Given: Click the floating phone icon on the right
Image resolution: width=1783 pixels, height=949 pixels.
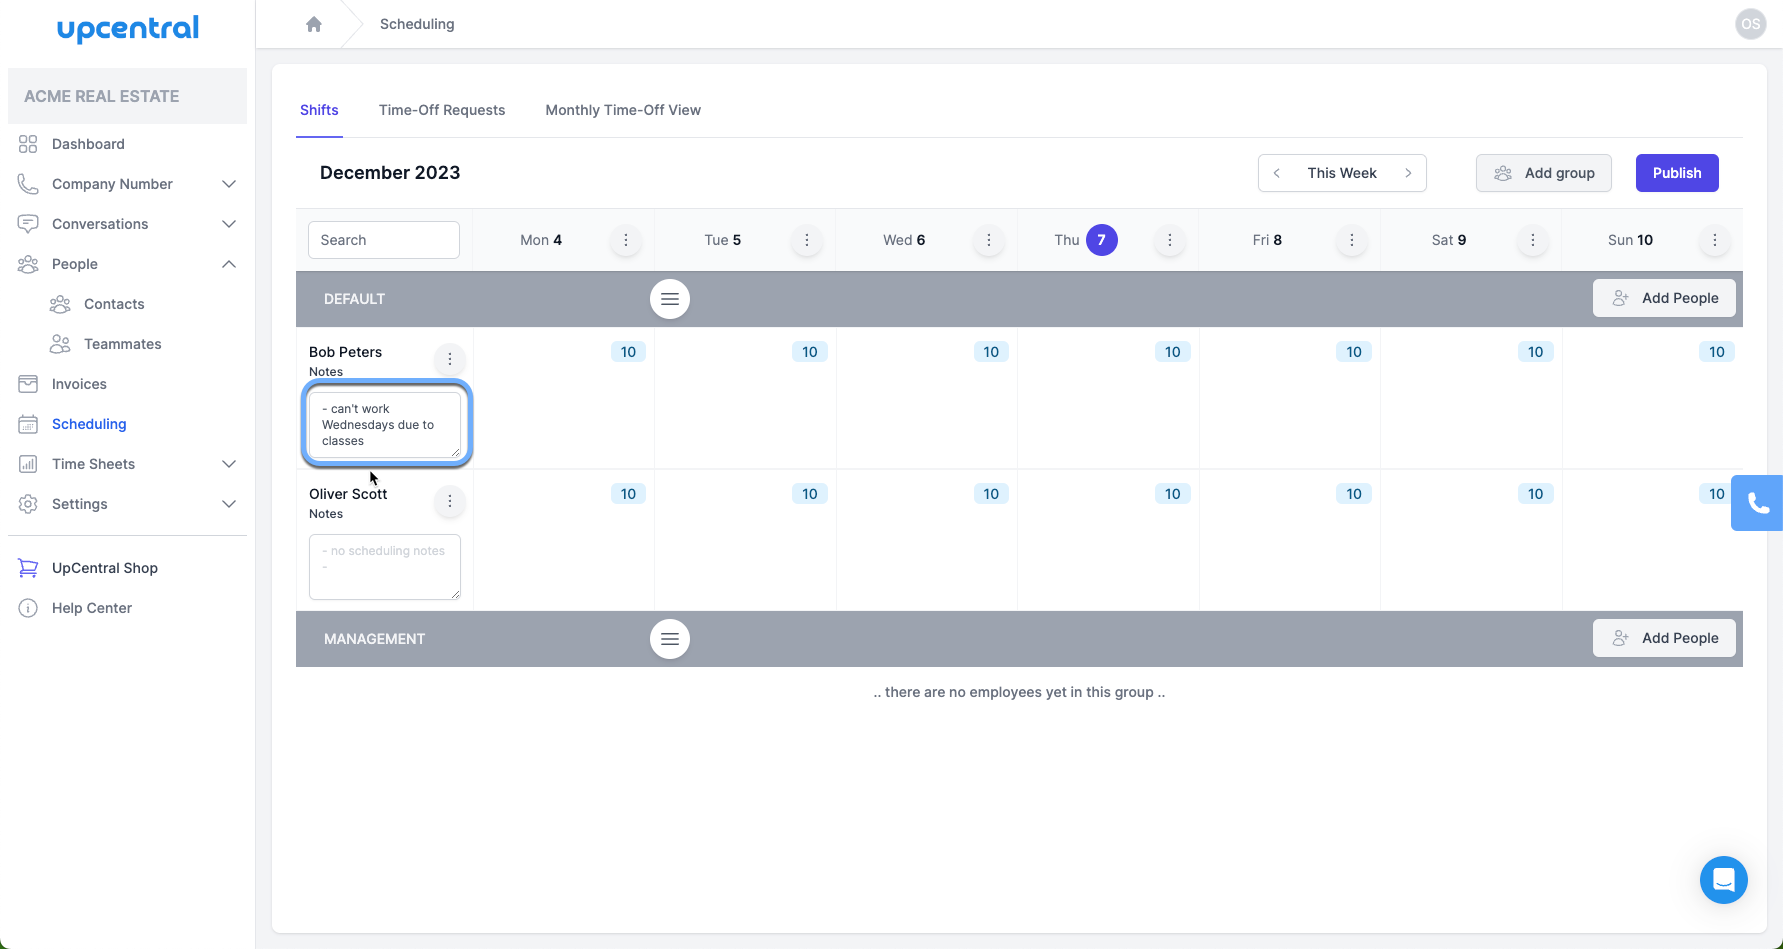Looking at the screenshot, I should coord(1758,503).
